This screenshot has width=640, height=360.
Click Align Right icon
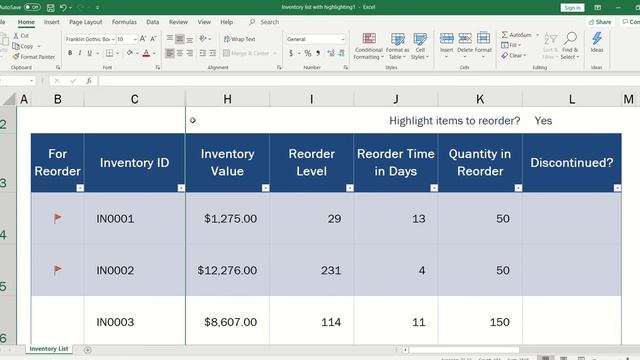(x=190, y=53)
